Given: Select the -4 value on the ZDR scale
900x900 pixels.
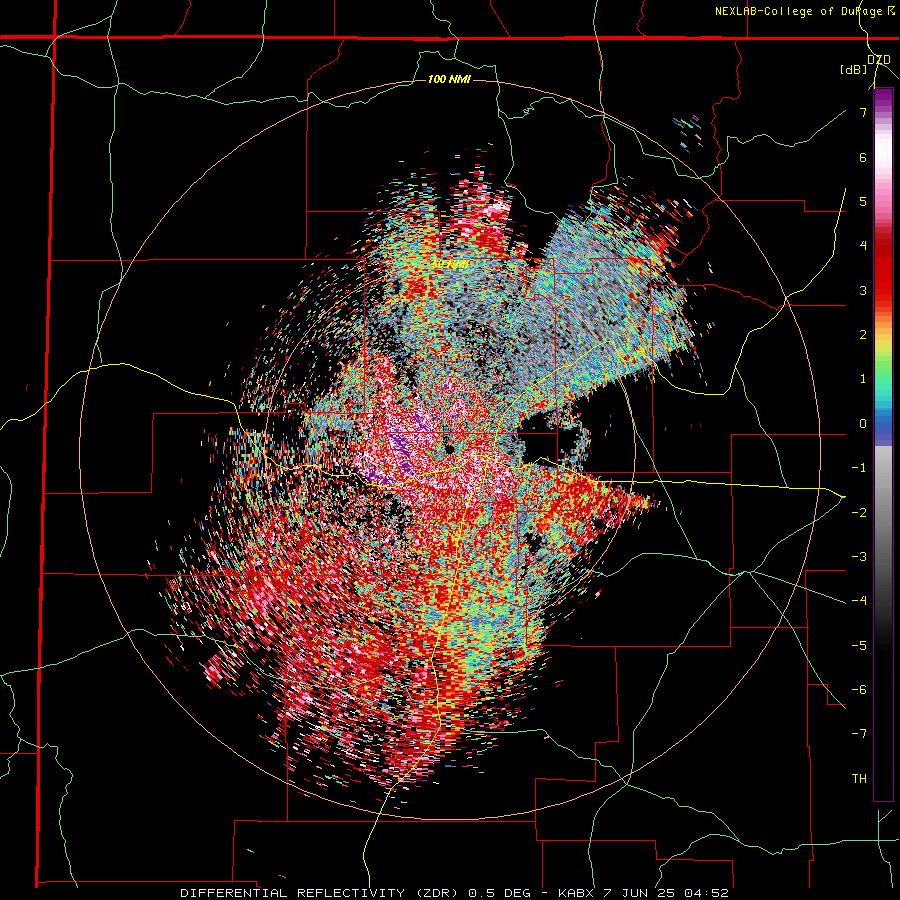Looking at the screenshot, I should [859, 600].
